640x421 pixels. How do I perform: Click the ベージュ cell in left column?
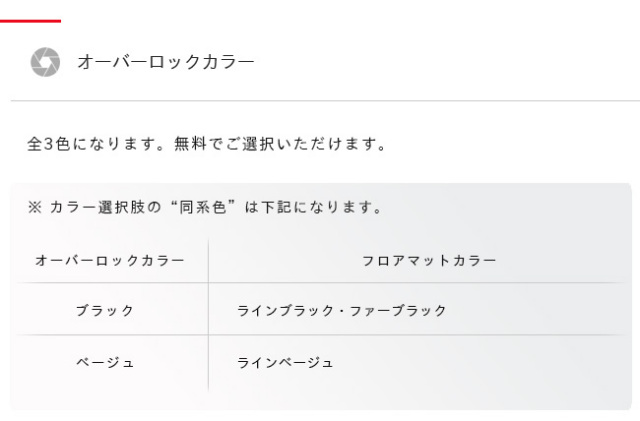[105, 362]
